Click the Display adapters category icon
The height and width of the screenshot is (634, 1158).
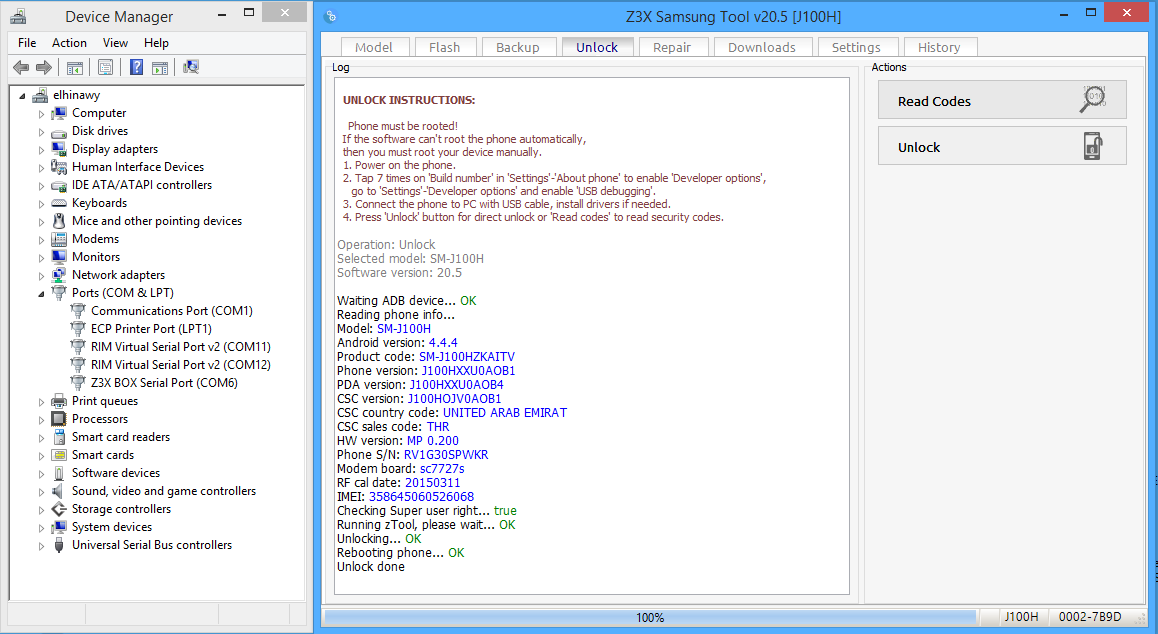click(59, 149)
